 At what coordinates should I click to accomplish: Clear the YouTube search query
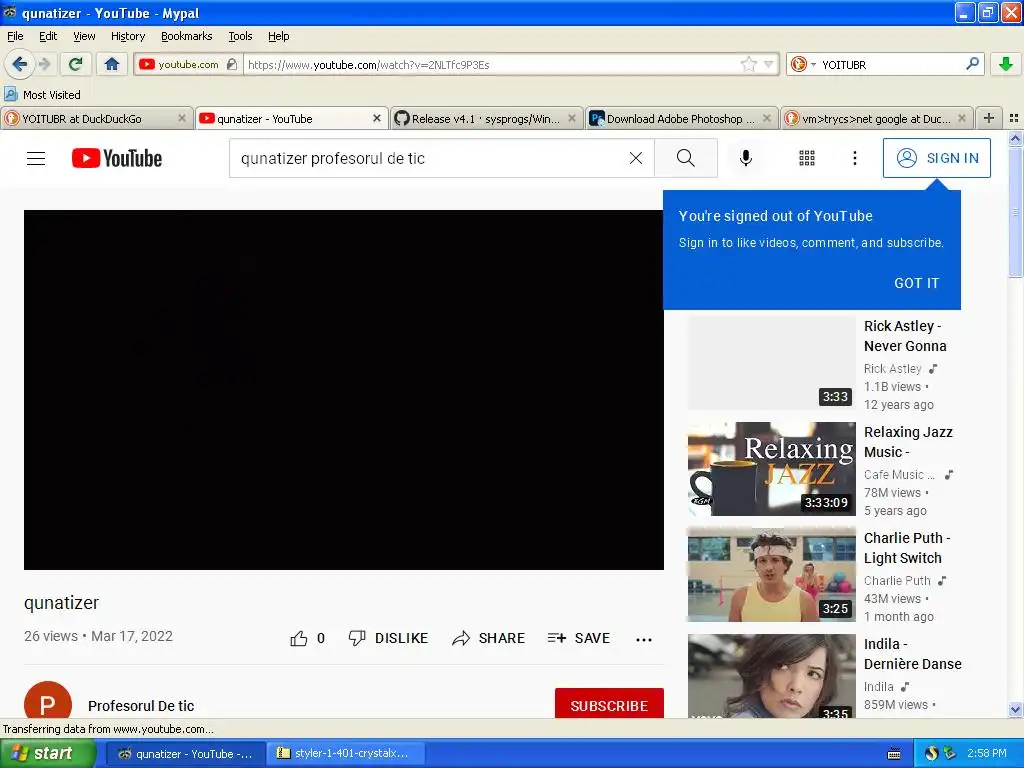pyautogui.click(x=635, y=158)
